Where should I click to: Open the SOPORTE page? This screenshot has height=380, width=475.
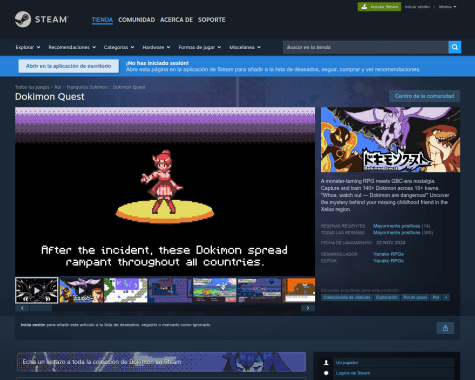point(212,20)
